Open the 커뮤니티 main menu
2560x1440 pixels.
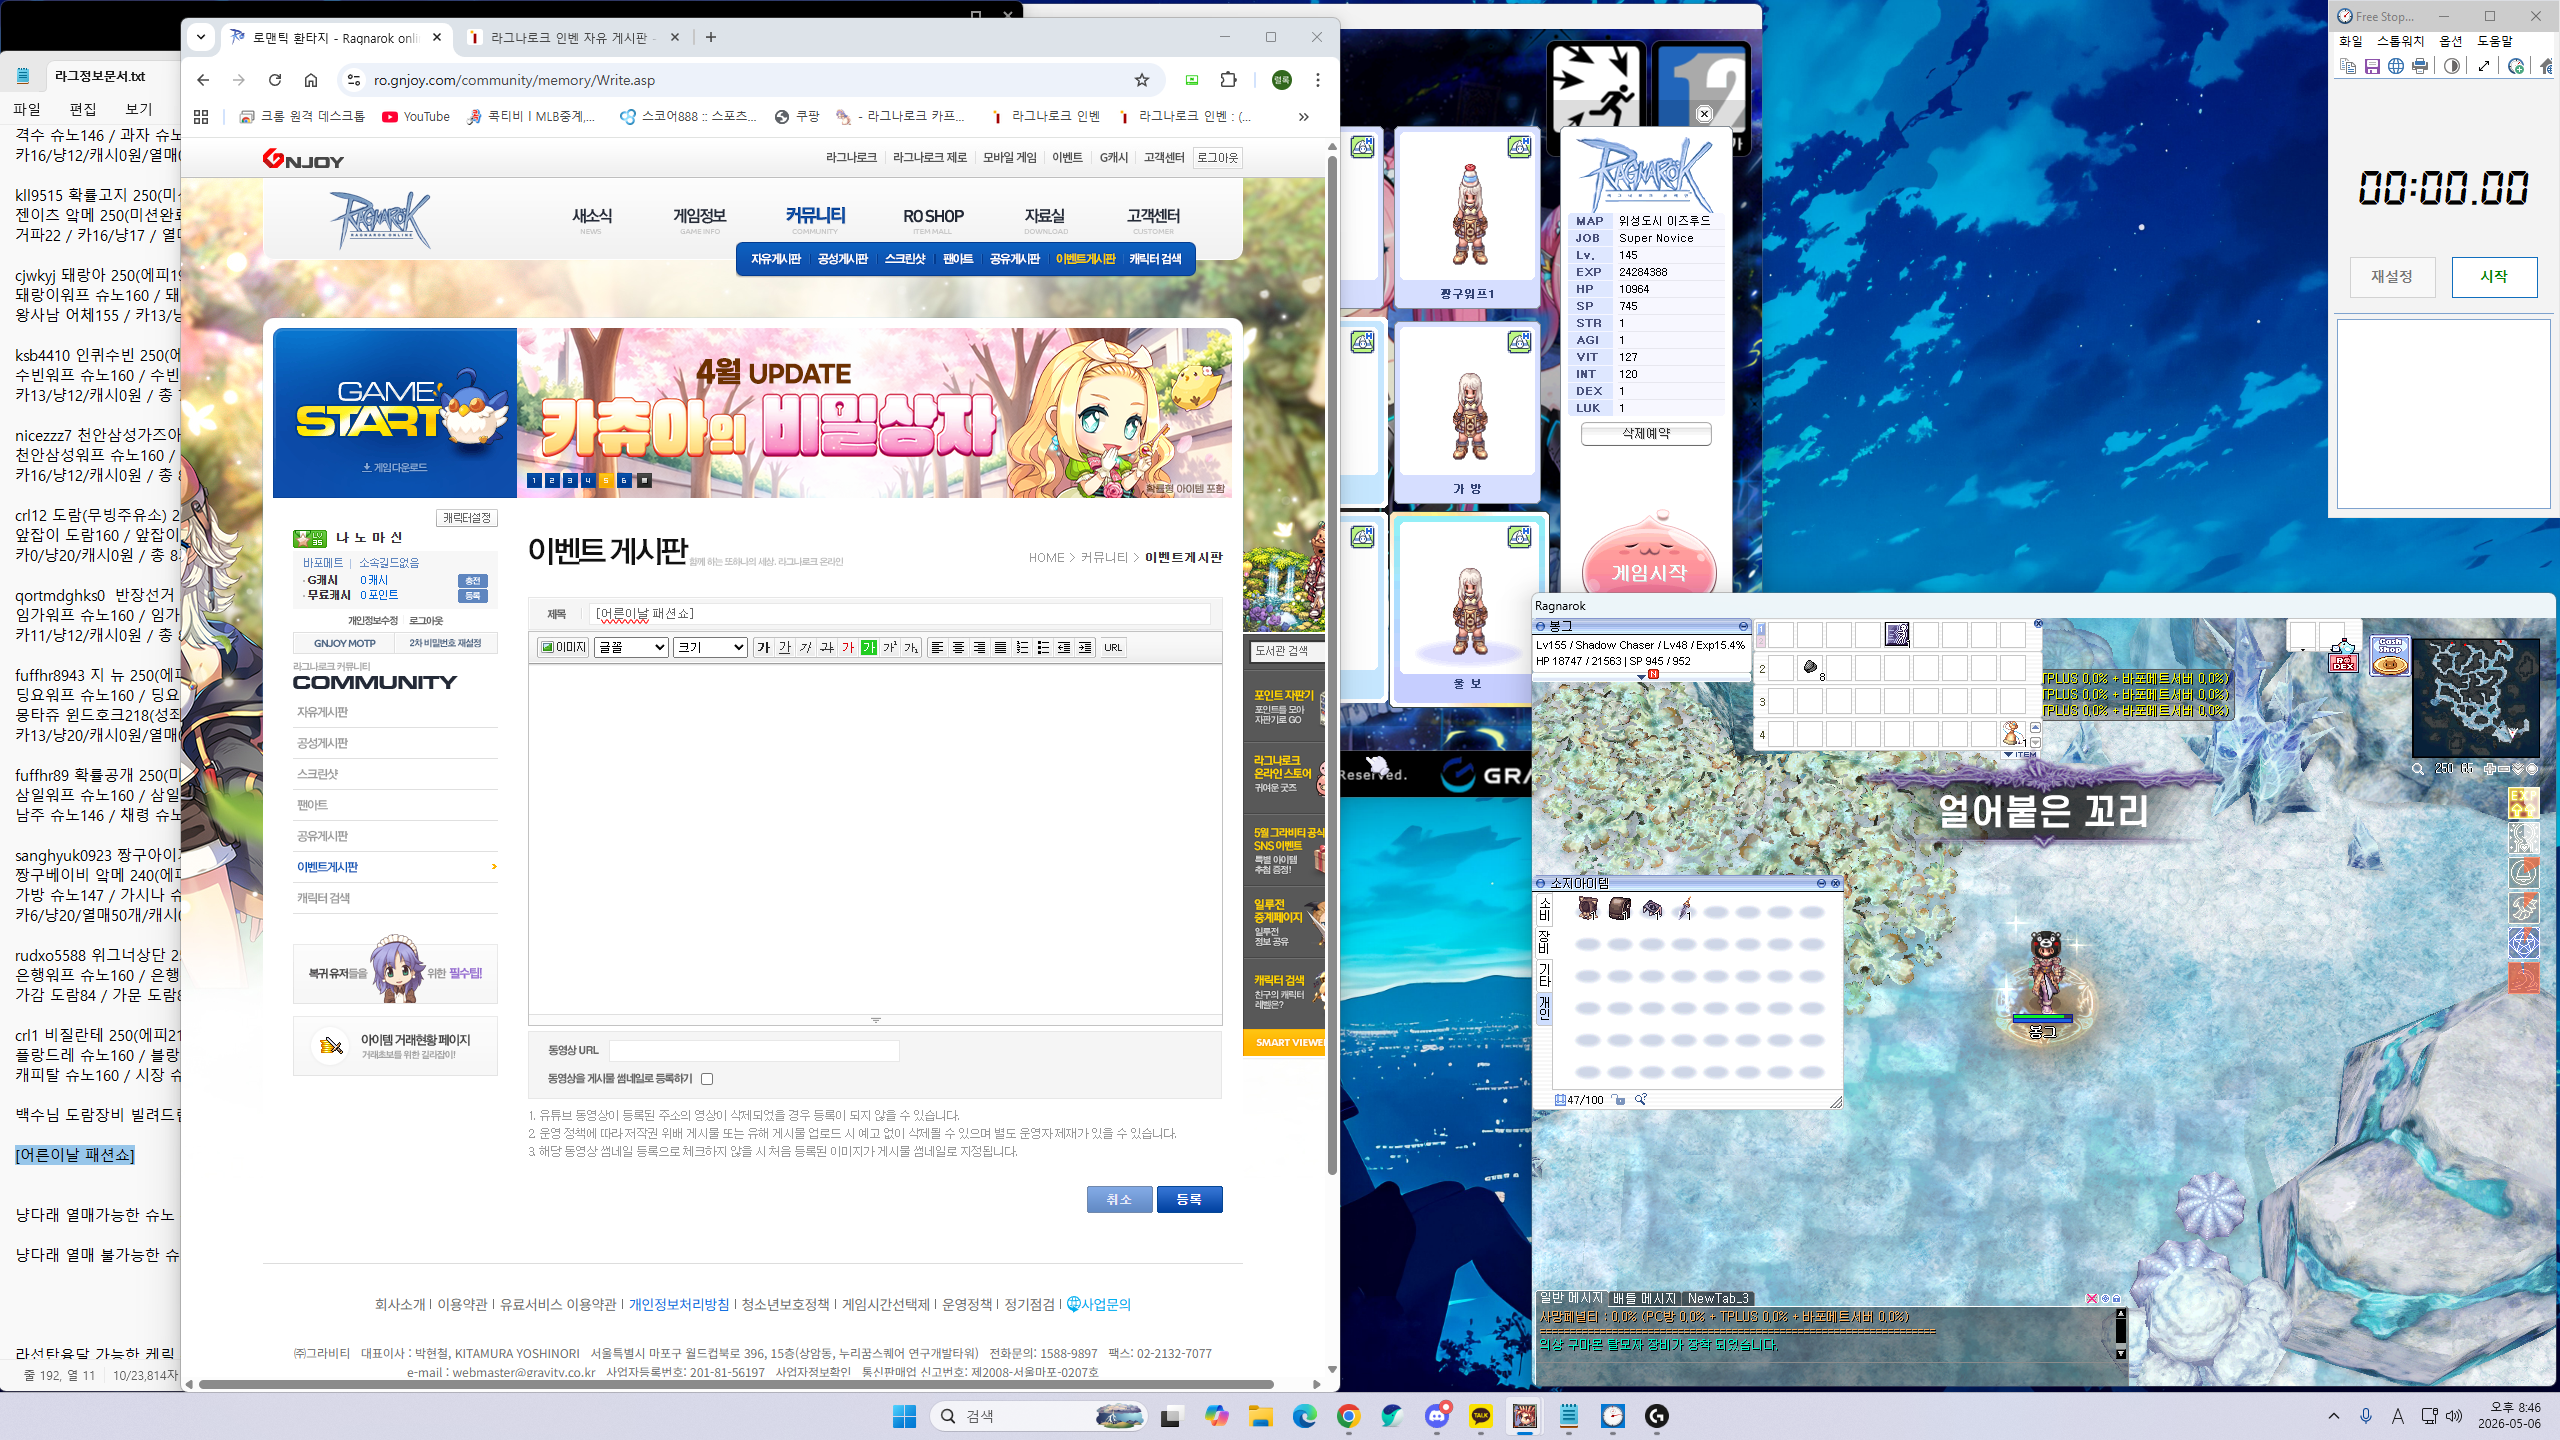pos(815,216)
